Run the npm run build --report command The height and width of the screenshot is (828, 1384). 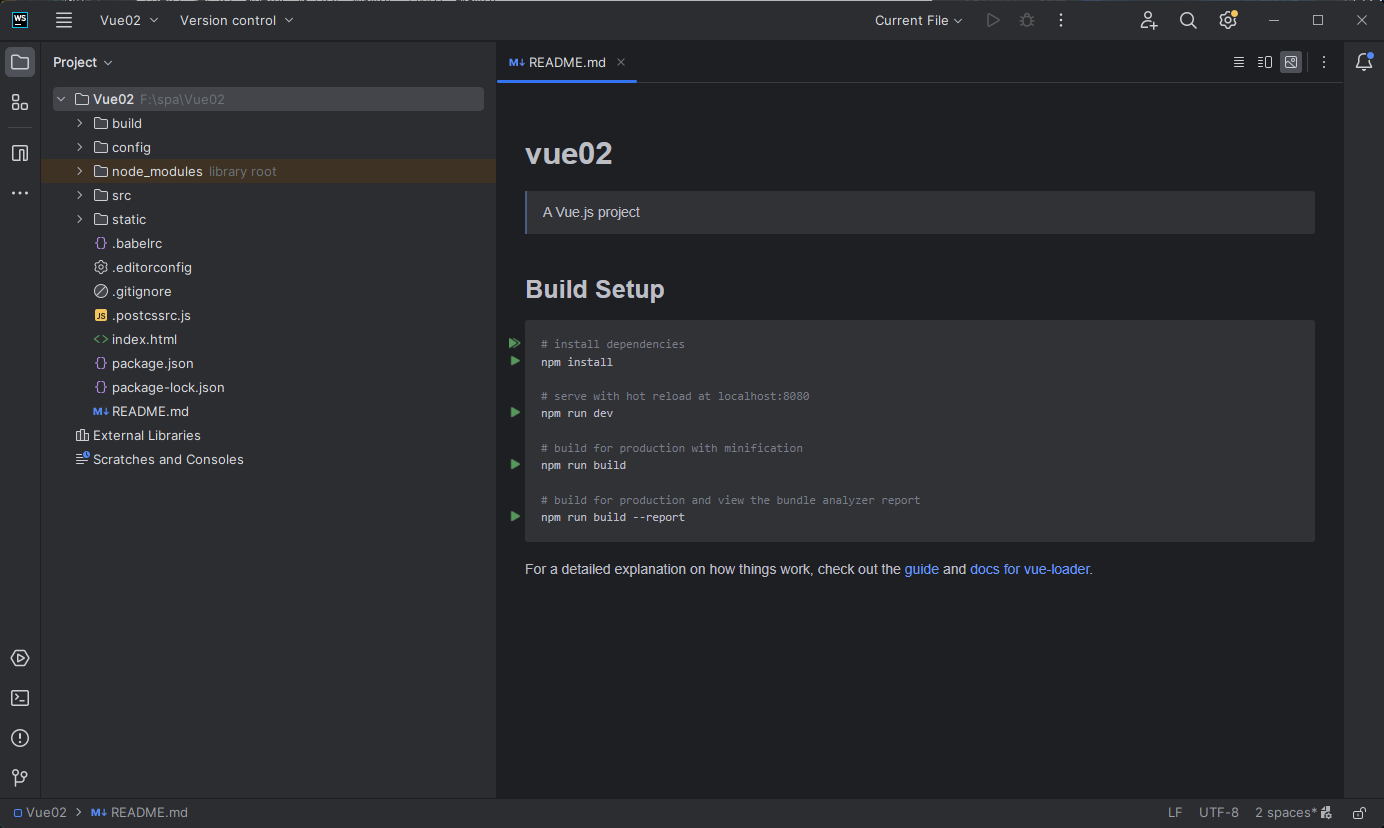click(515, 516)
